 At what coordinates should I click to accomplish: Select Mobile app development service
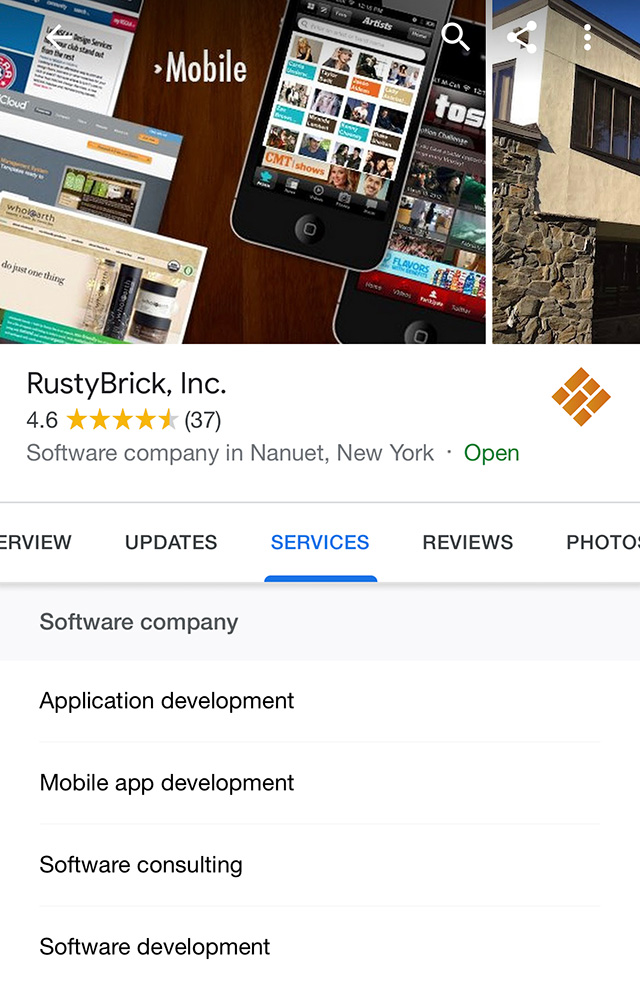[x=320, y=783]
